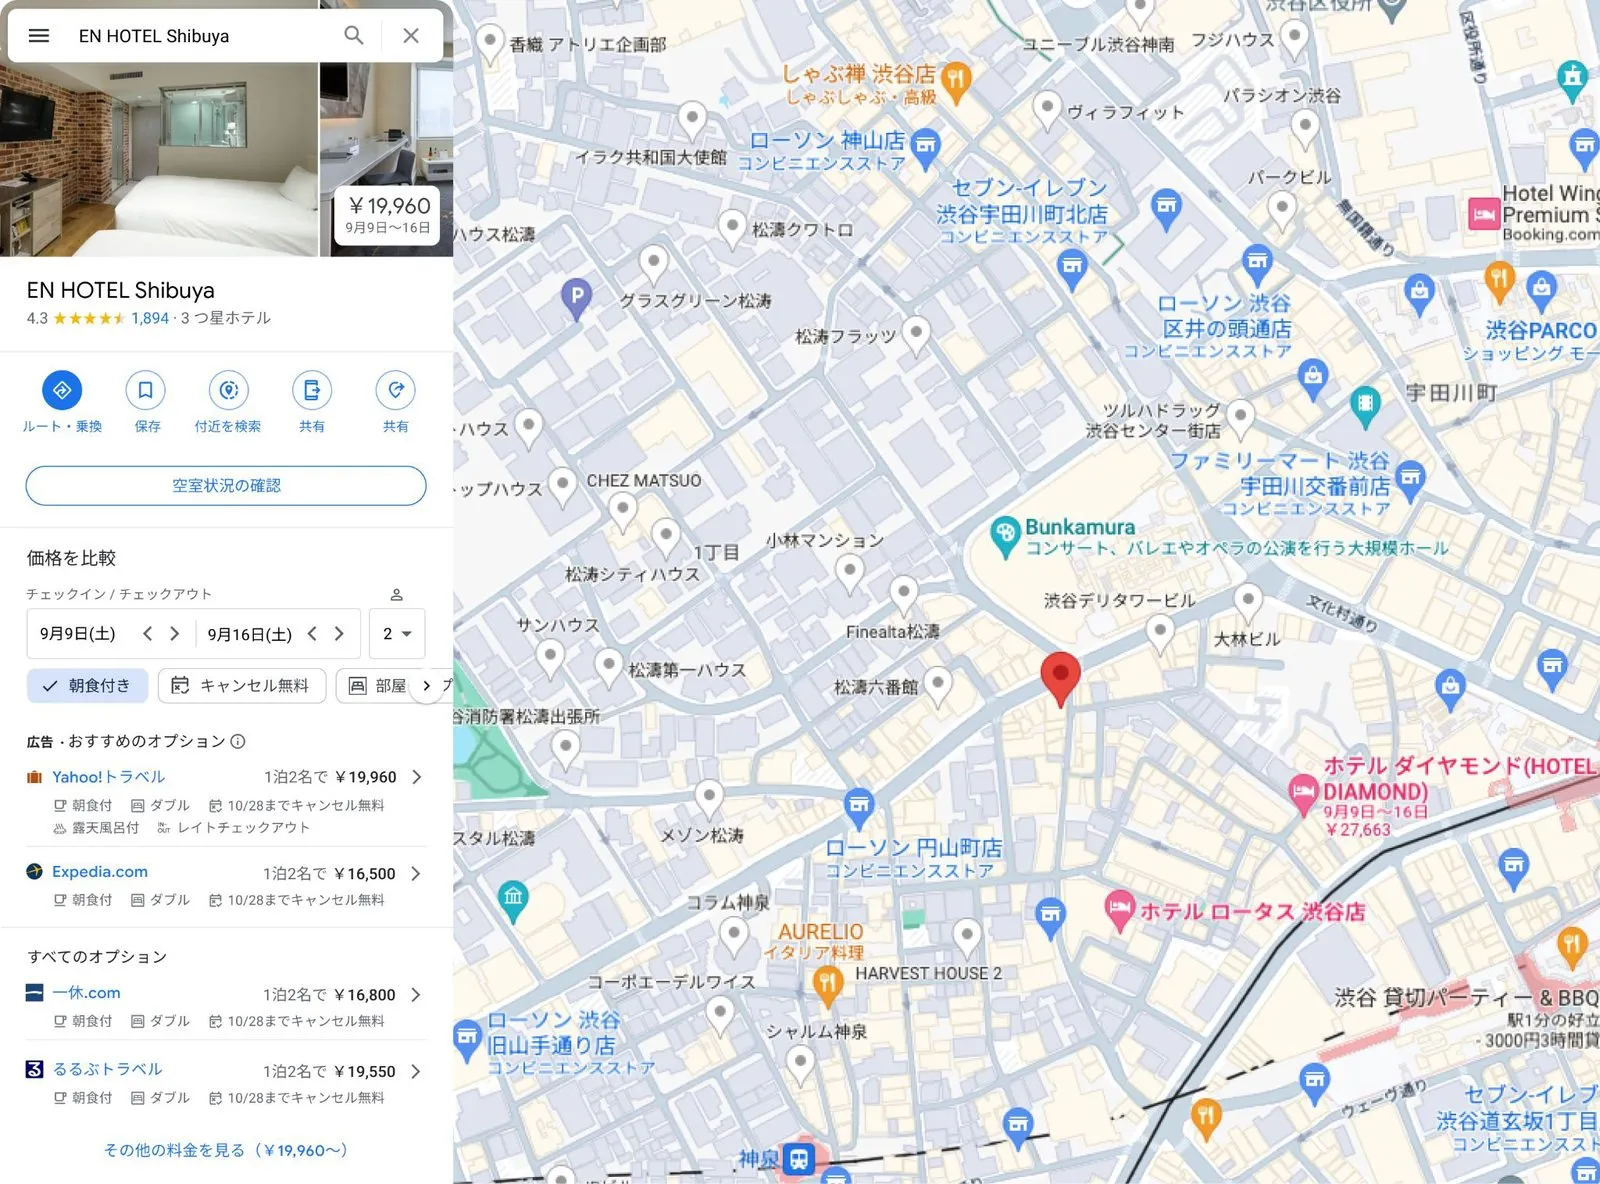
Task: Open the hamburger menu in search bar
Action: coord(39,36)
